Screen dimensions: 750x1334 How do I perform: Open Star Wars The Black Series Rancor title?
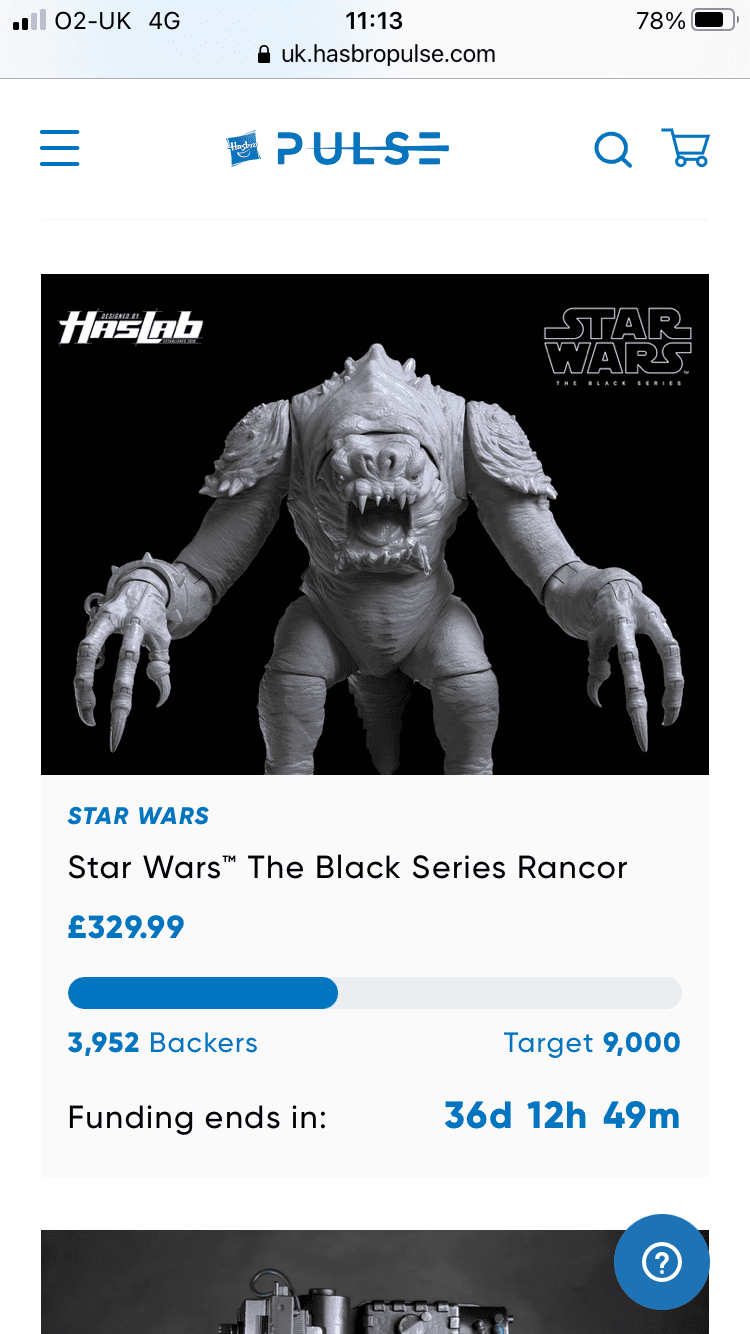(x=348, y=867)
